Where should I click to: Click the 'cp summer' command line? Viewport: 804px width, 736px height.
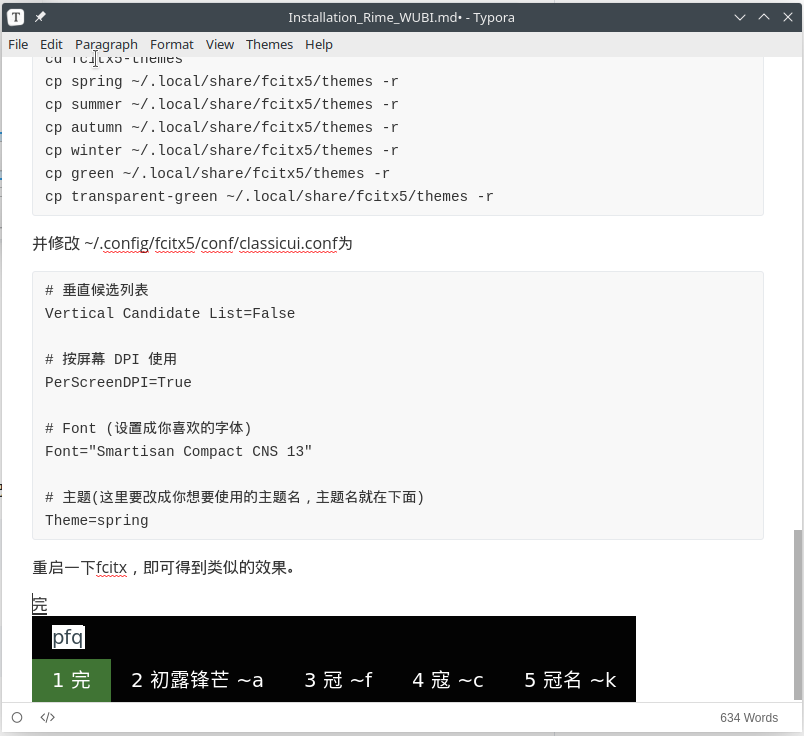222,105
